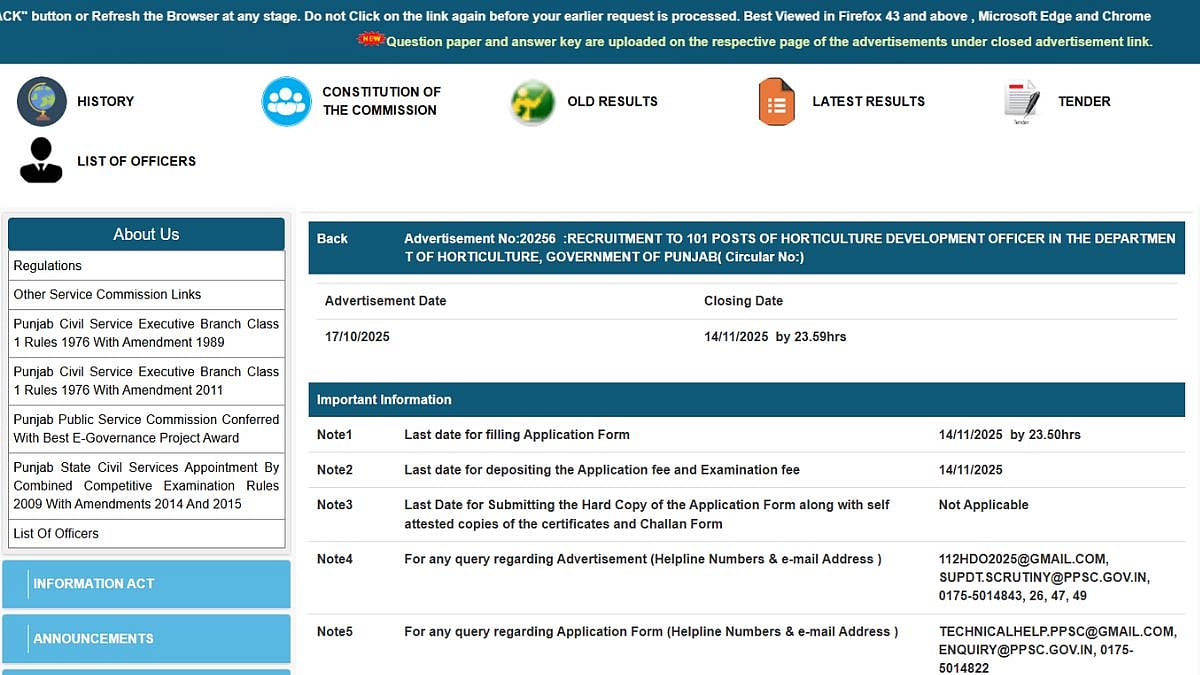This screenshot has width=1200, height=675.
Task: Expand the Announcements section
Action: pos(146,639)
